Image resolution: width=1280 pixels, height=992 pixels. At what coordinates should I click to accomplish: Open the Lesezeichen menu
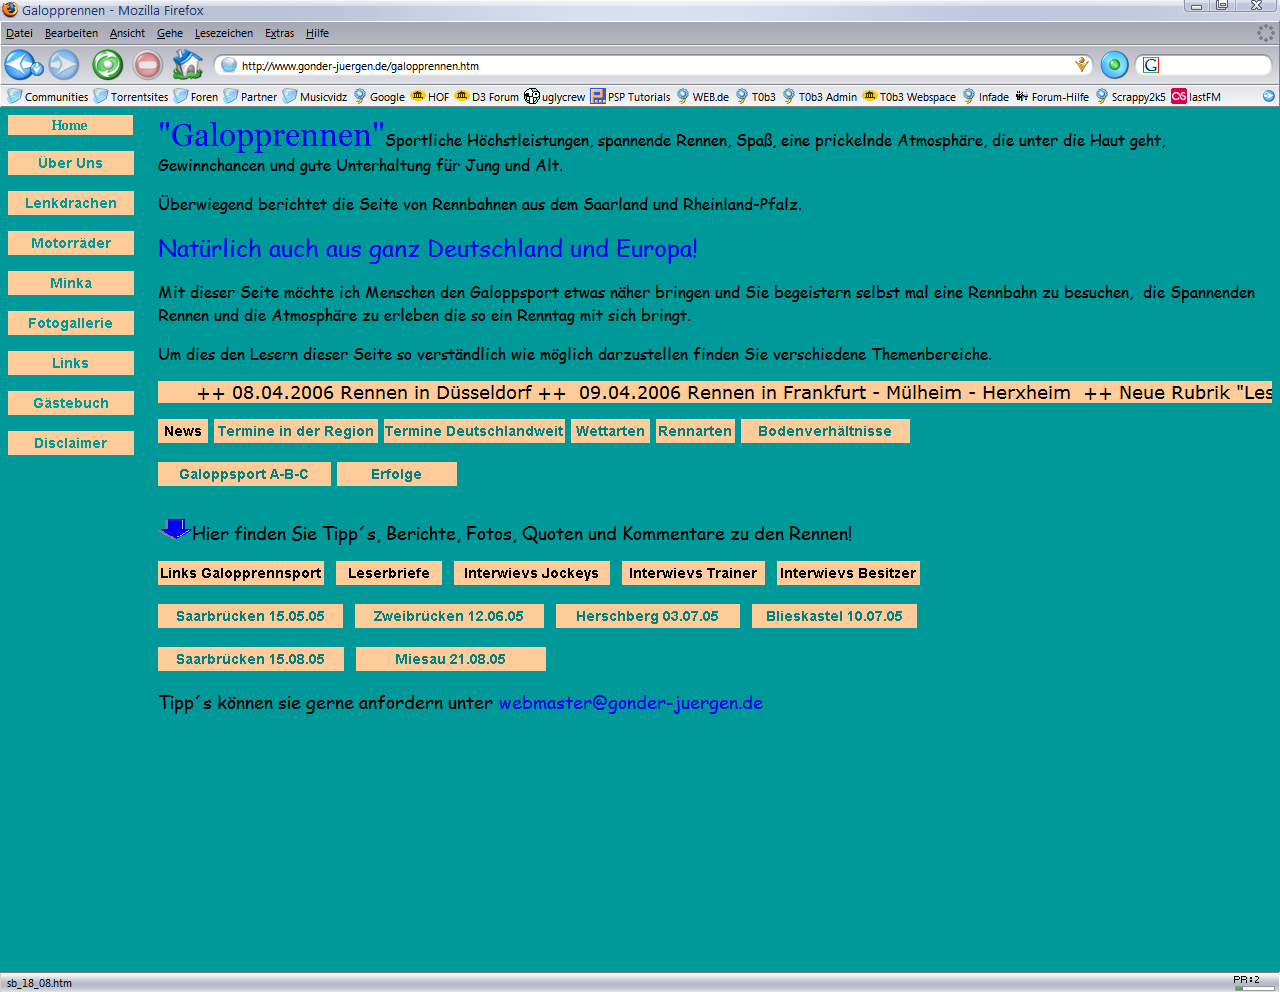click(x=224, y=33)
